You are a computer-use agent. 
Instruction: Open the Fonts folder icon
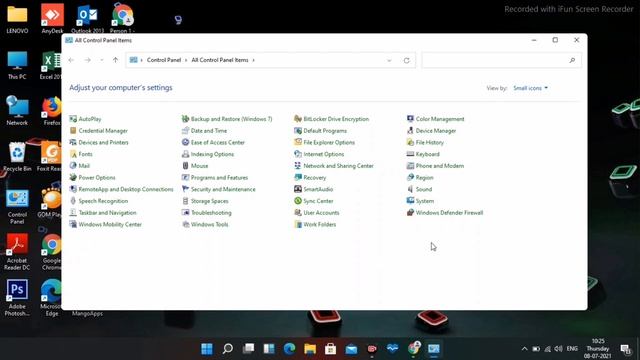point(73,154)
